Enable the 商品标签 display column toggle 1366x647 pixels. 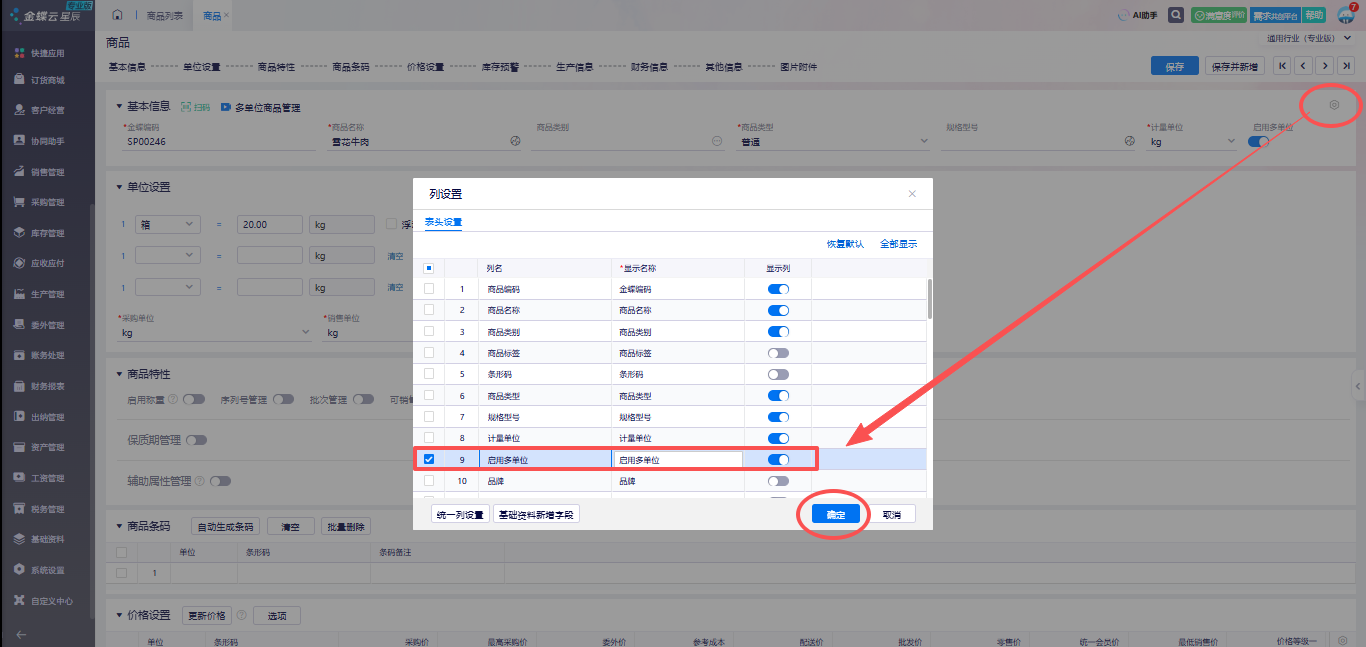778,353
